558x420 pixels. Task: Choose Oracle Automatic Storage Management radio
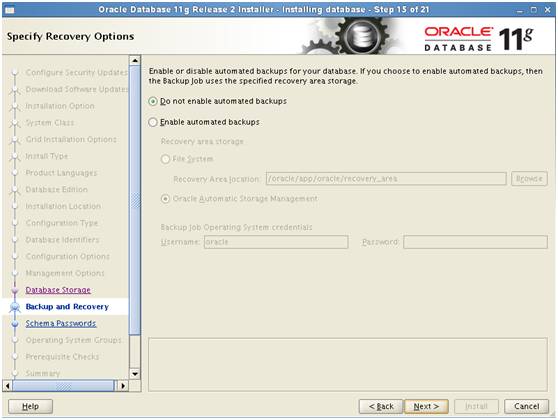[x=165, y=199]
